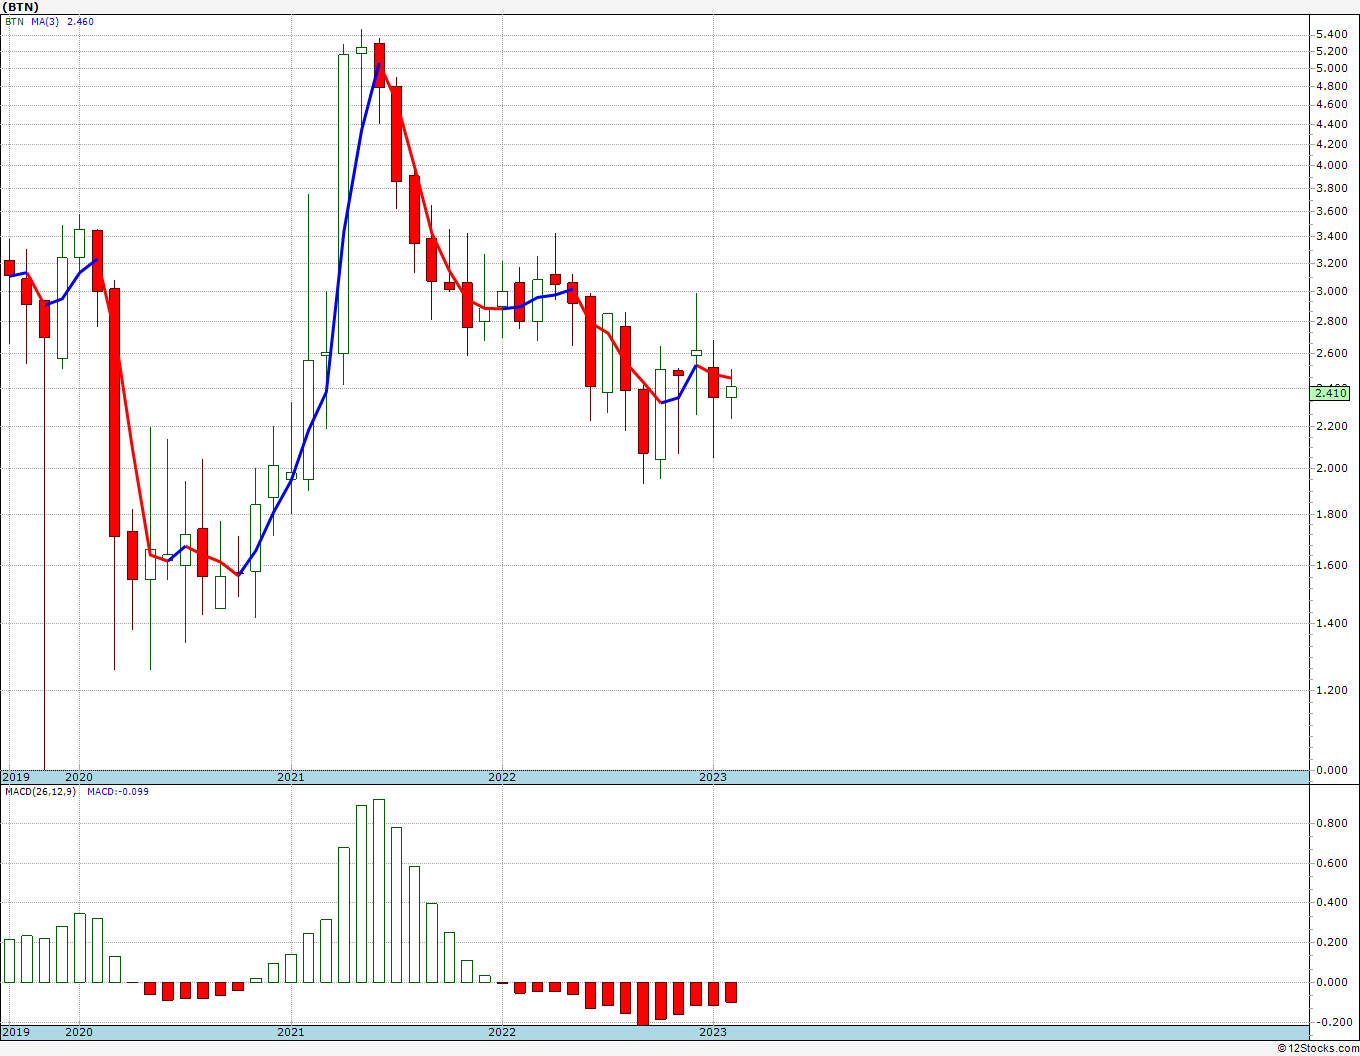Image resolution: width=1360 pixels, height=1056 pixels.
Task: Select the MA value 2.460
Action: (x=80, y=21)
